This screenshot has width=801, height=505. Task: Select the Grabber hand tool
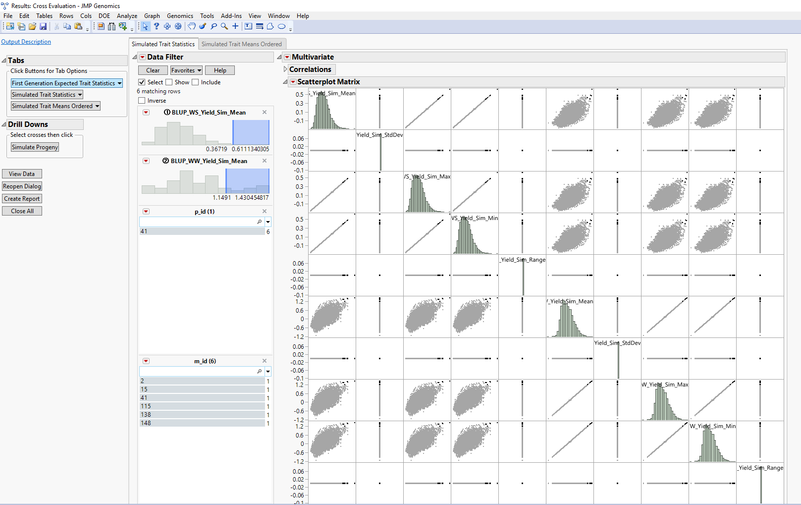click(x=192, y=26)
